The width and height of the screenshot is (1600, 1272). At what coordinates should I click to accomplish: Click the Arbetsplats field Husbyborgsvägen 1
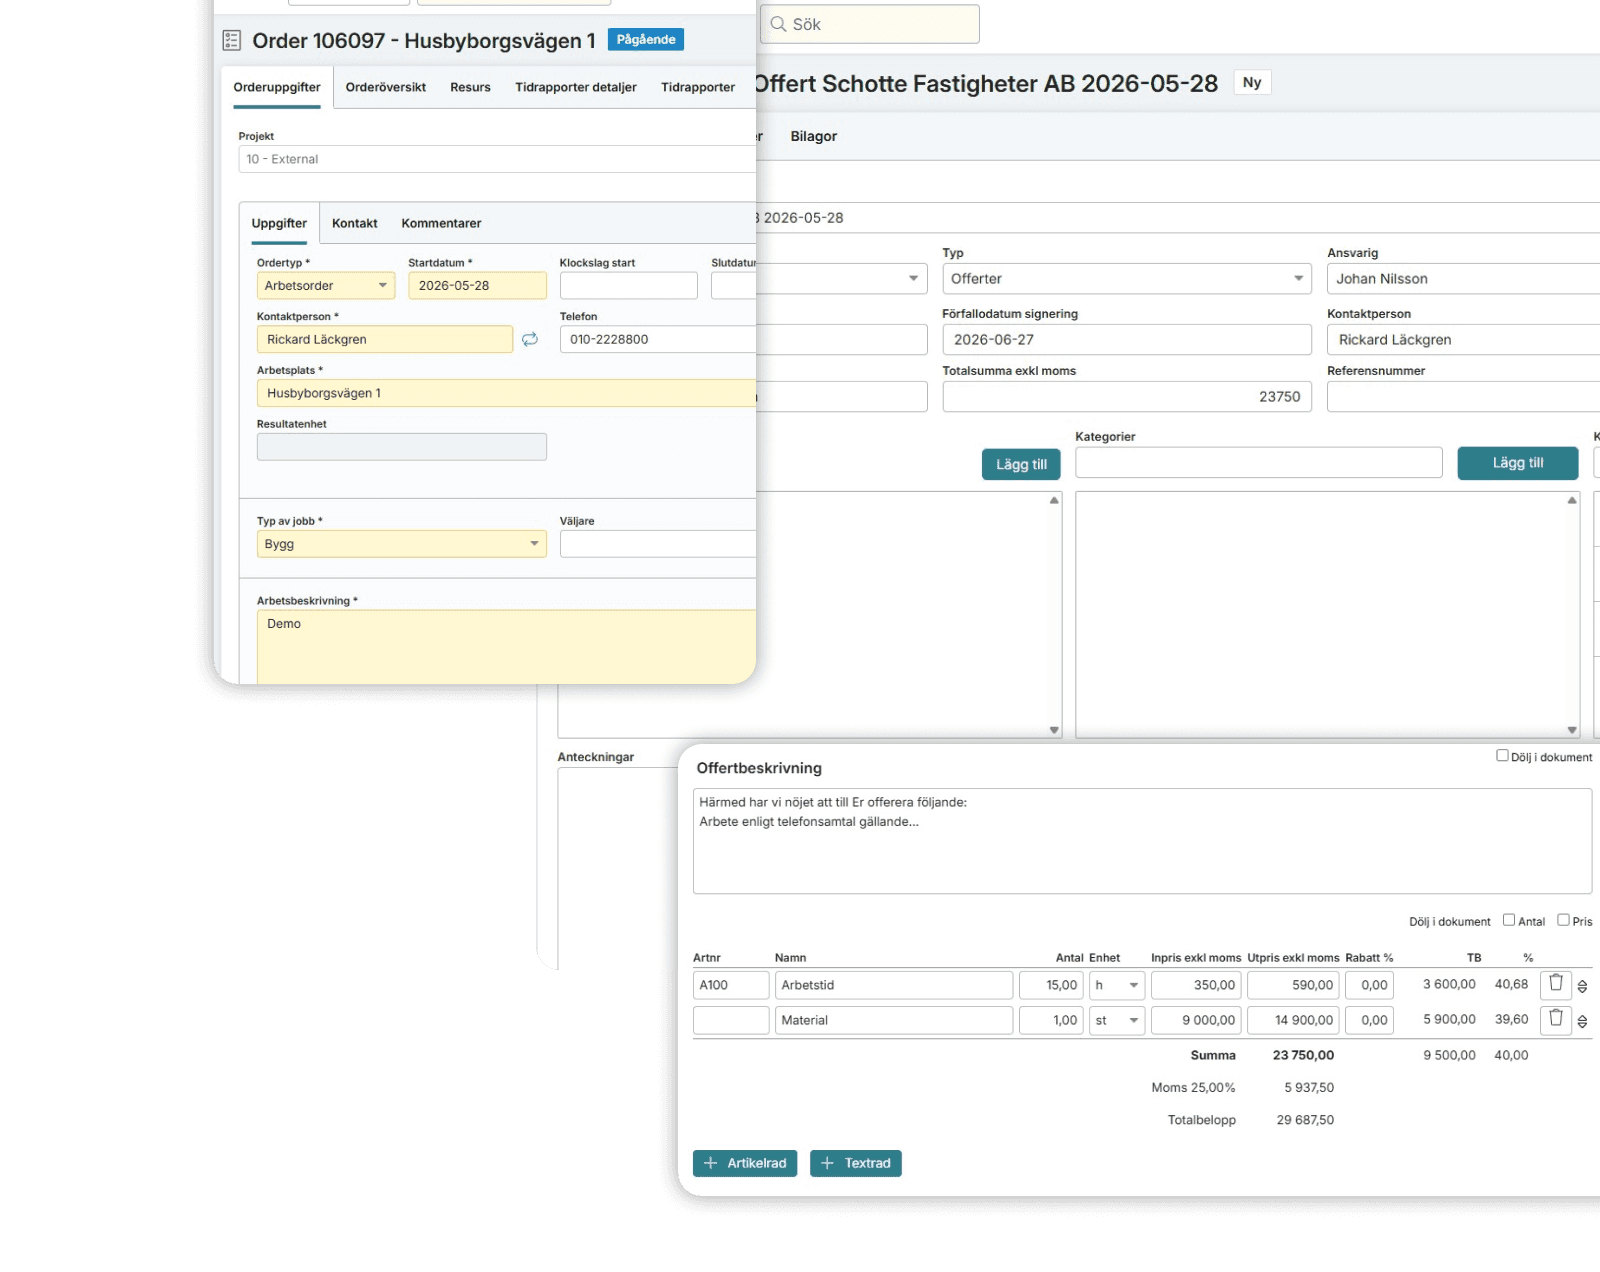pos(506,393)
